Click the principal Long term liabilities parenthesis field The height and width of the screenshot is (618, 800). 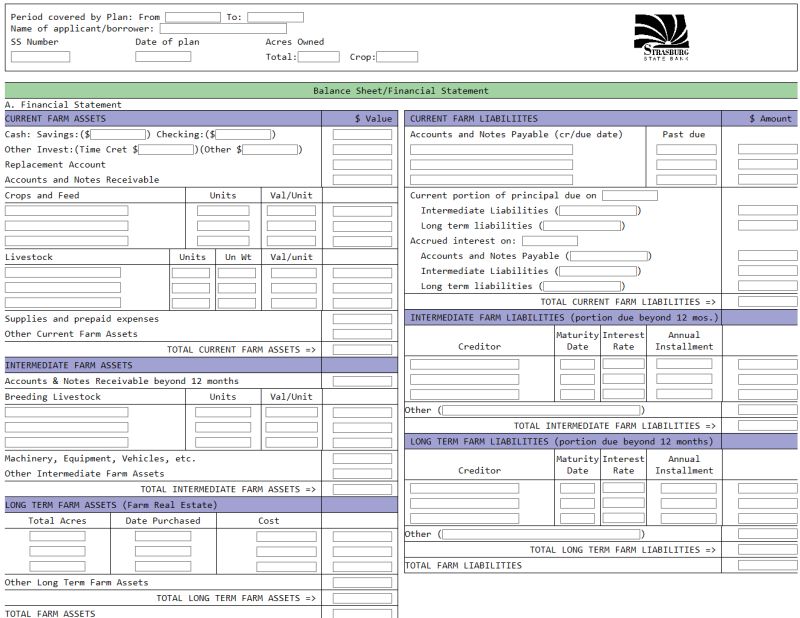pyautogui.click(x=582, y=226)
